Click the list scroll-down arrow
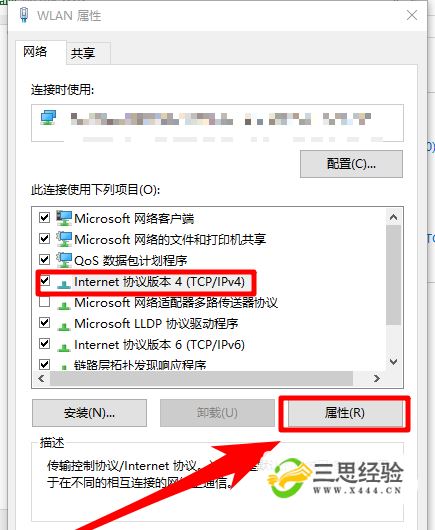435x530 pixels. pos(393,362)
